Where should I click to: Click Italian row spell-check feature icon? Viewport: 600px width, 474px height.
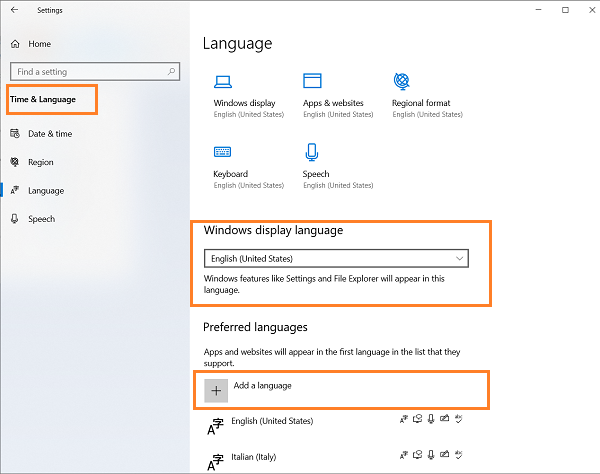point(458,454)
